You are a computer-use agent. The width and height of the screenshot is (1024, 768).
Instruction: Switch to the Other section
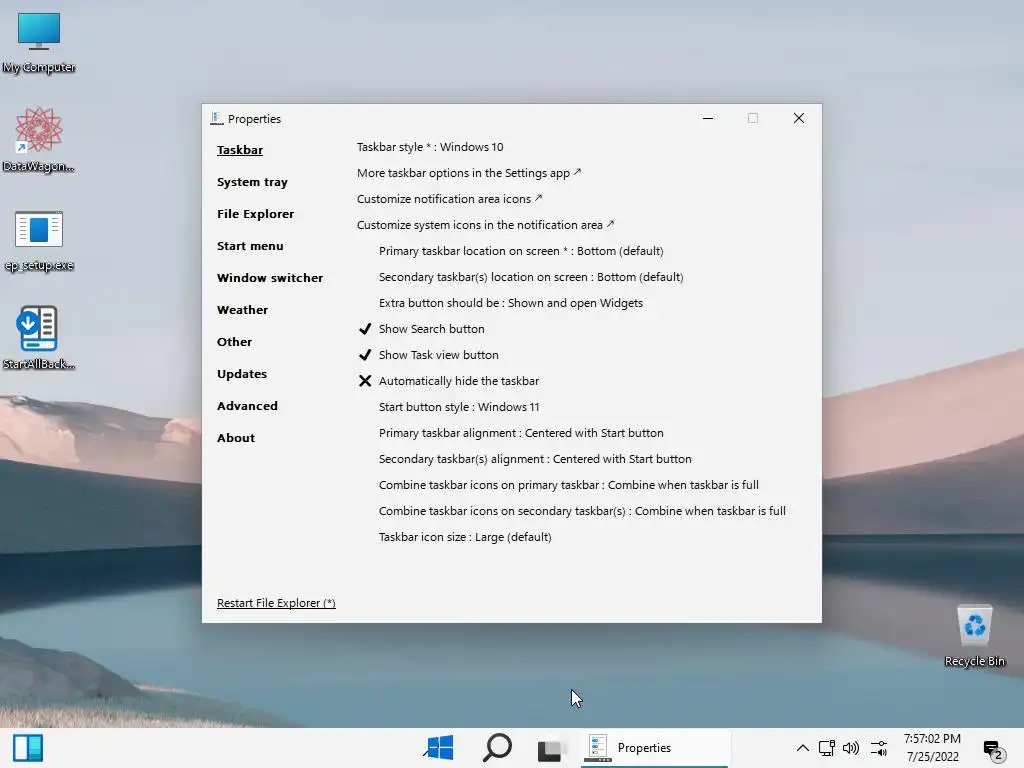pos(234,342)
